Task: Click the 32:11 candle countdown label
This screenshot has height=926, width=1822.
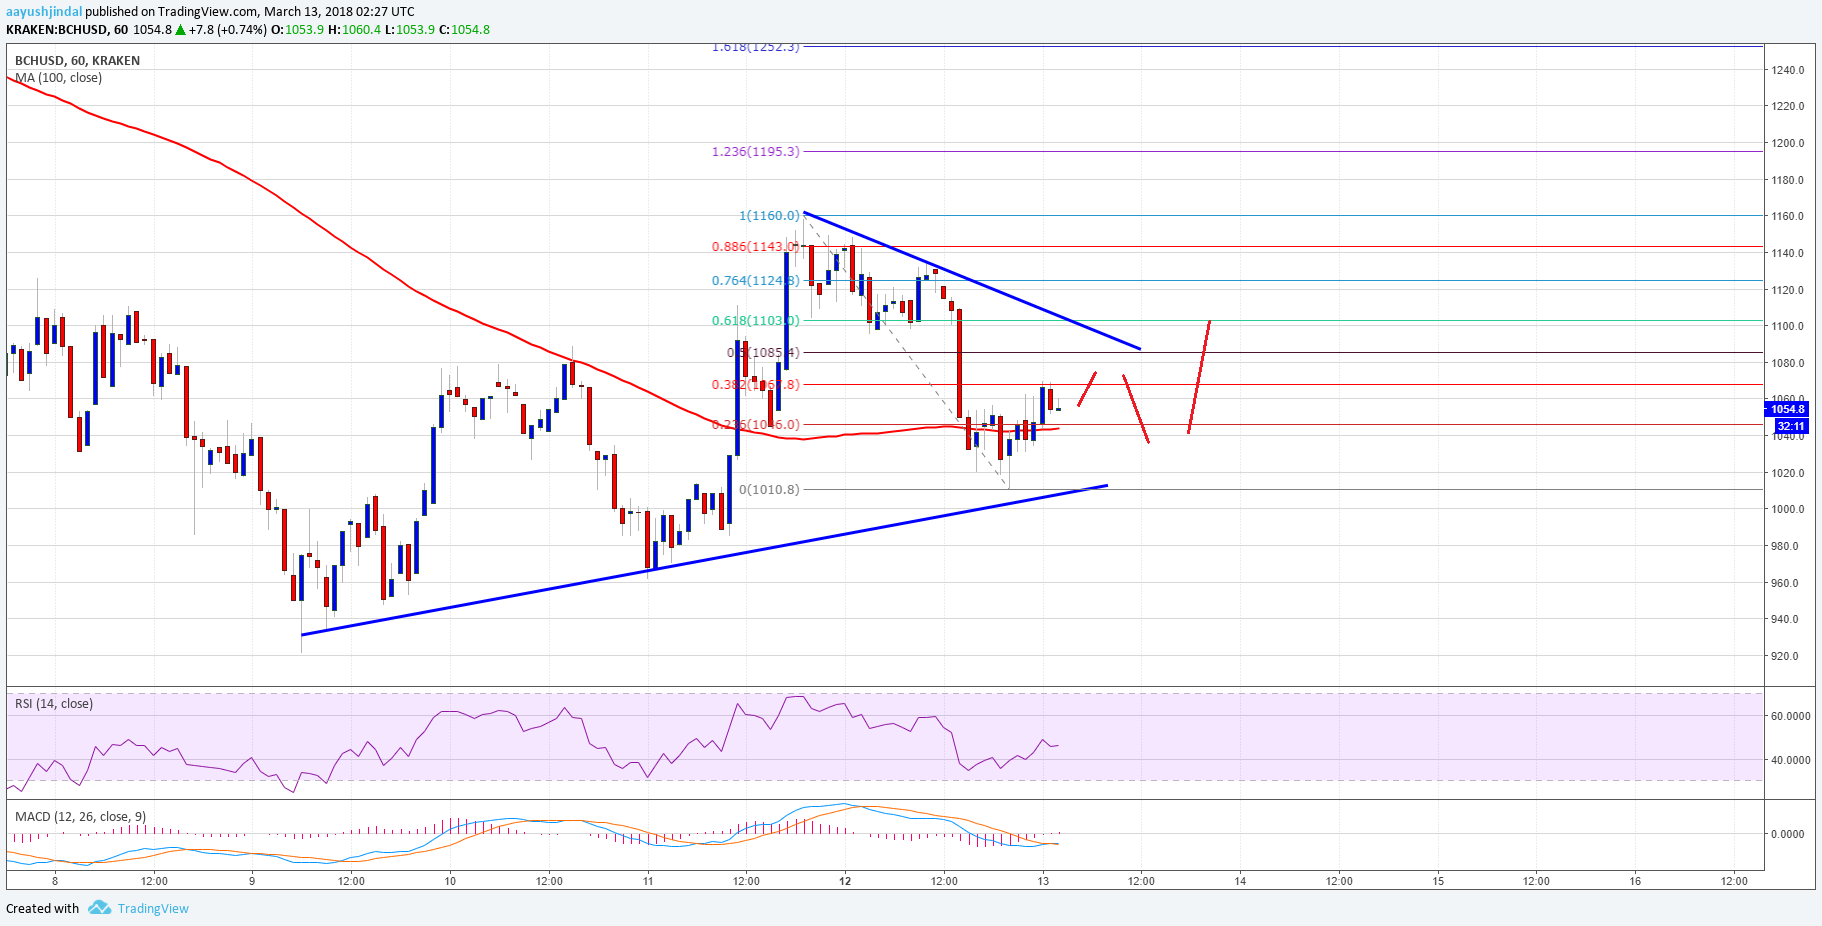Action: coord(1790,426)
